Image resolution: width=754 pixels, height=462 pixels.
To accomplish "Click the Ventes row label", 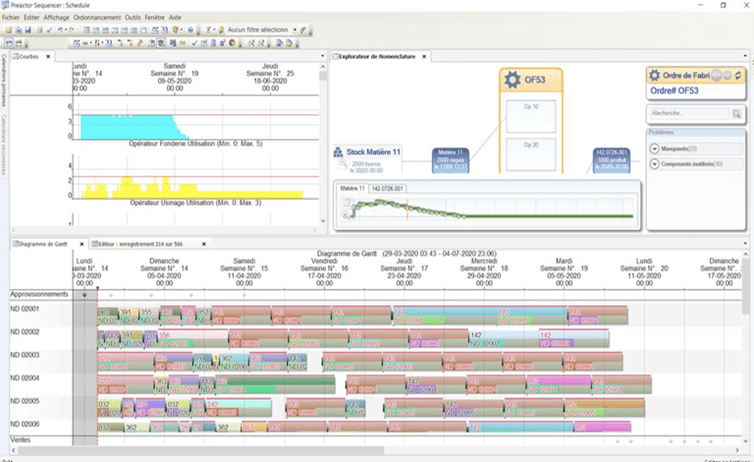I will 20,440.
